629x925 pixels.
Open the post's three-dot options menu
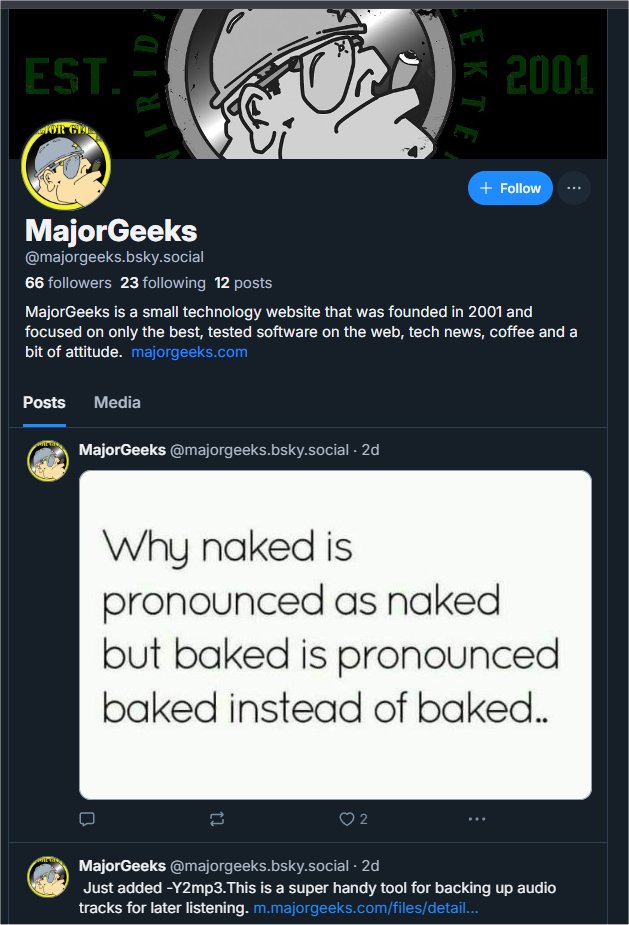tap(477, 819)
